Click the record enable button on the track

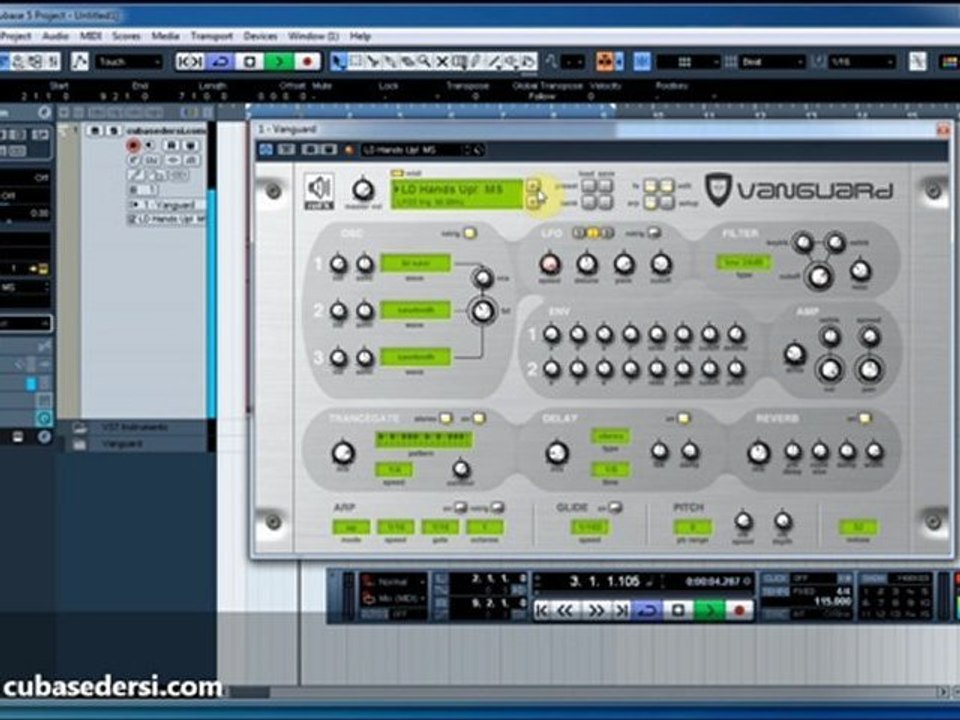point(133,146)
